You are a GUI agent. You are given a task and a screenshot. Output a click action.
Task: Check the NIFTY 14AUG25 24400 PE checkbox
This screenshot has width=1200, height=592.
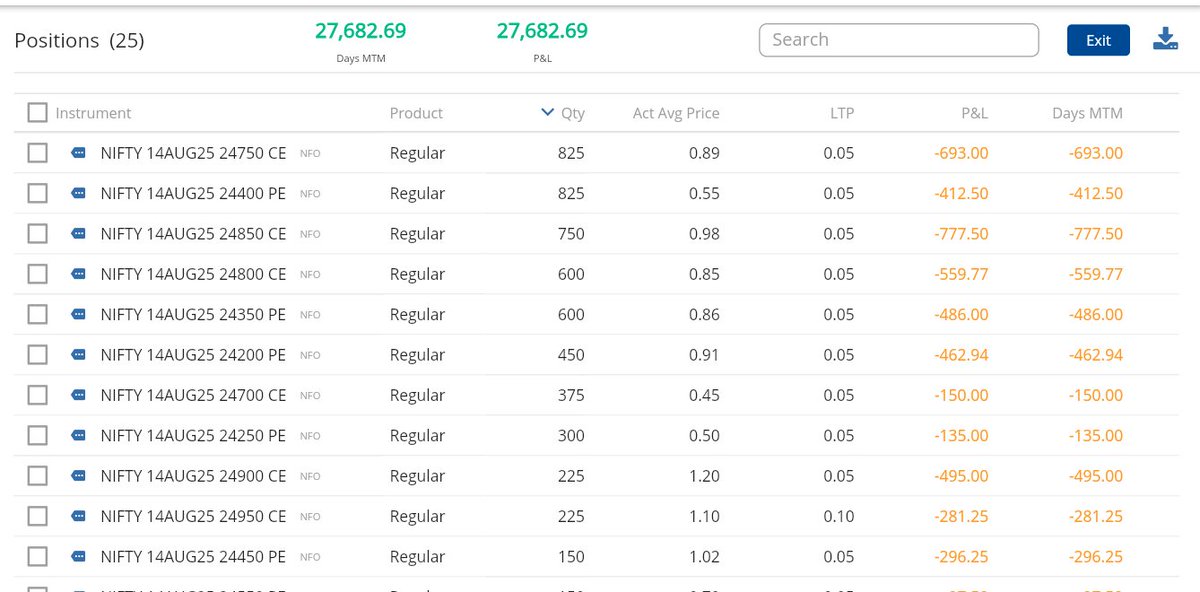click(37, 193)
